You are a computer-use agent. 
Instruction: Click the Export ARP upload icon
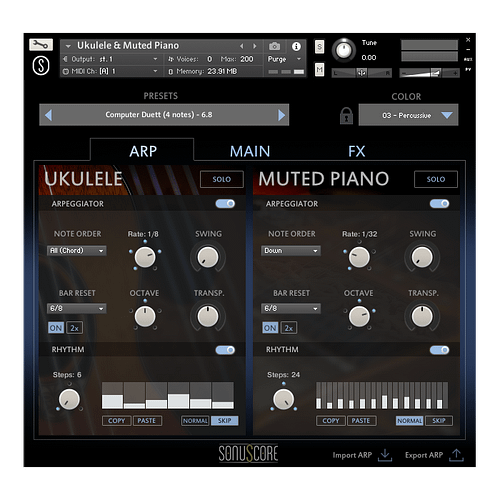tap(456, 455)
